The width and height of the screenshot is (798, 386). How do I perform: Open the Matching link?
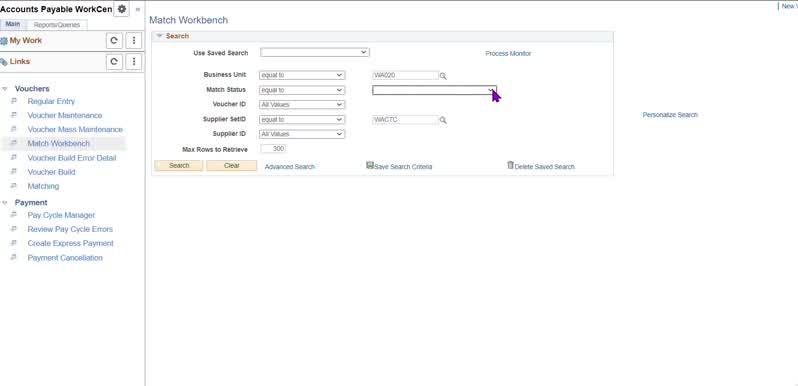click(x=43, y=186)
